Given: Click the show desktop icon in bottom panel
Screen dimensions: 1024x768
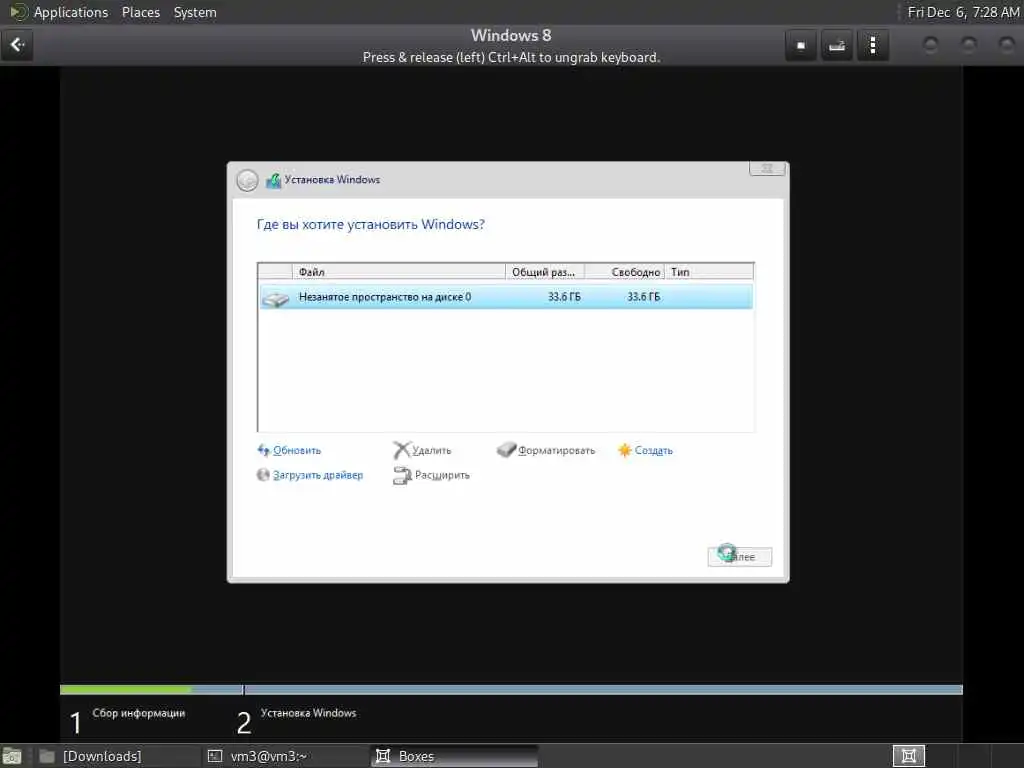Looking at the screenshot, I should (12, 756).
